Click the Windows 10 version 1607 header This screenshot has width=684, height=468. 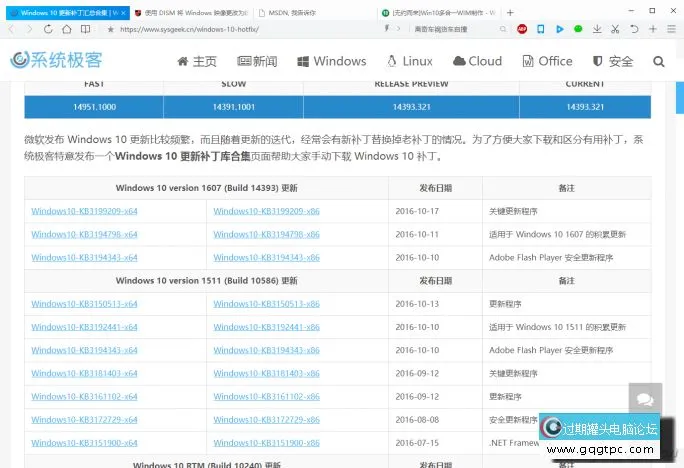[206, 188]
